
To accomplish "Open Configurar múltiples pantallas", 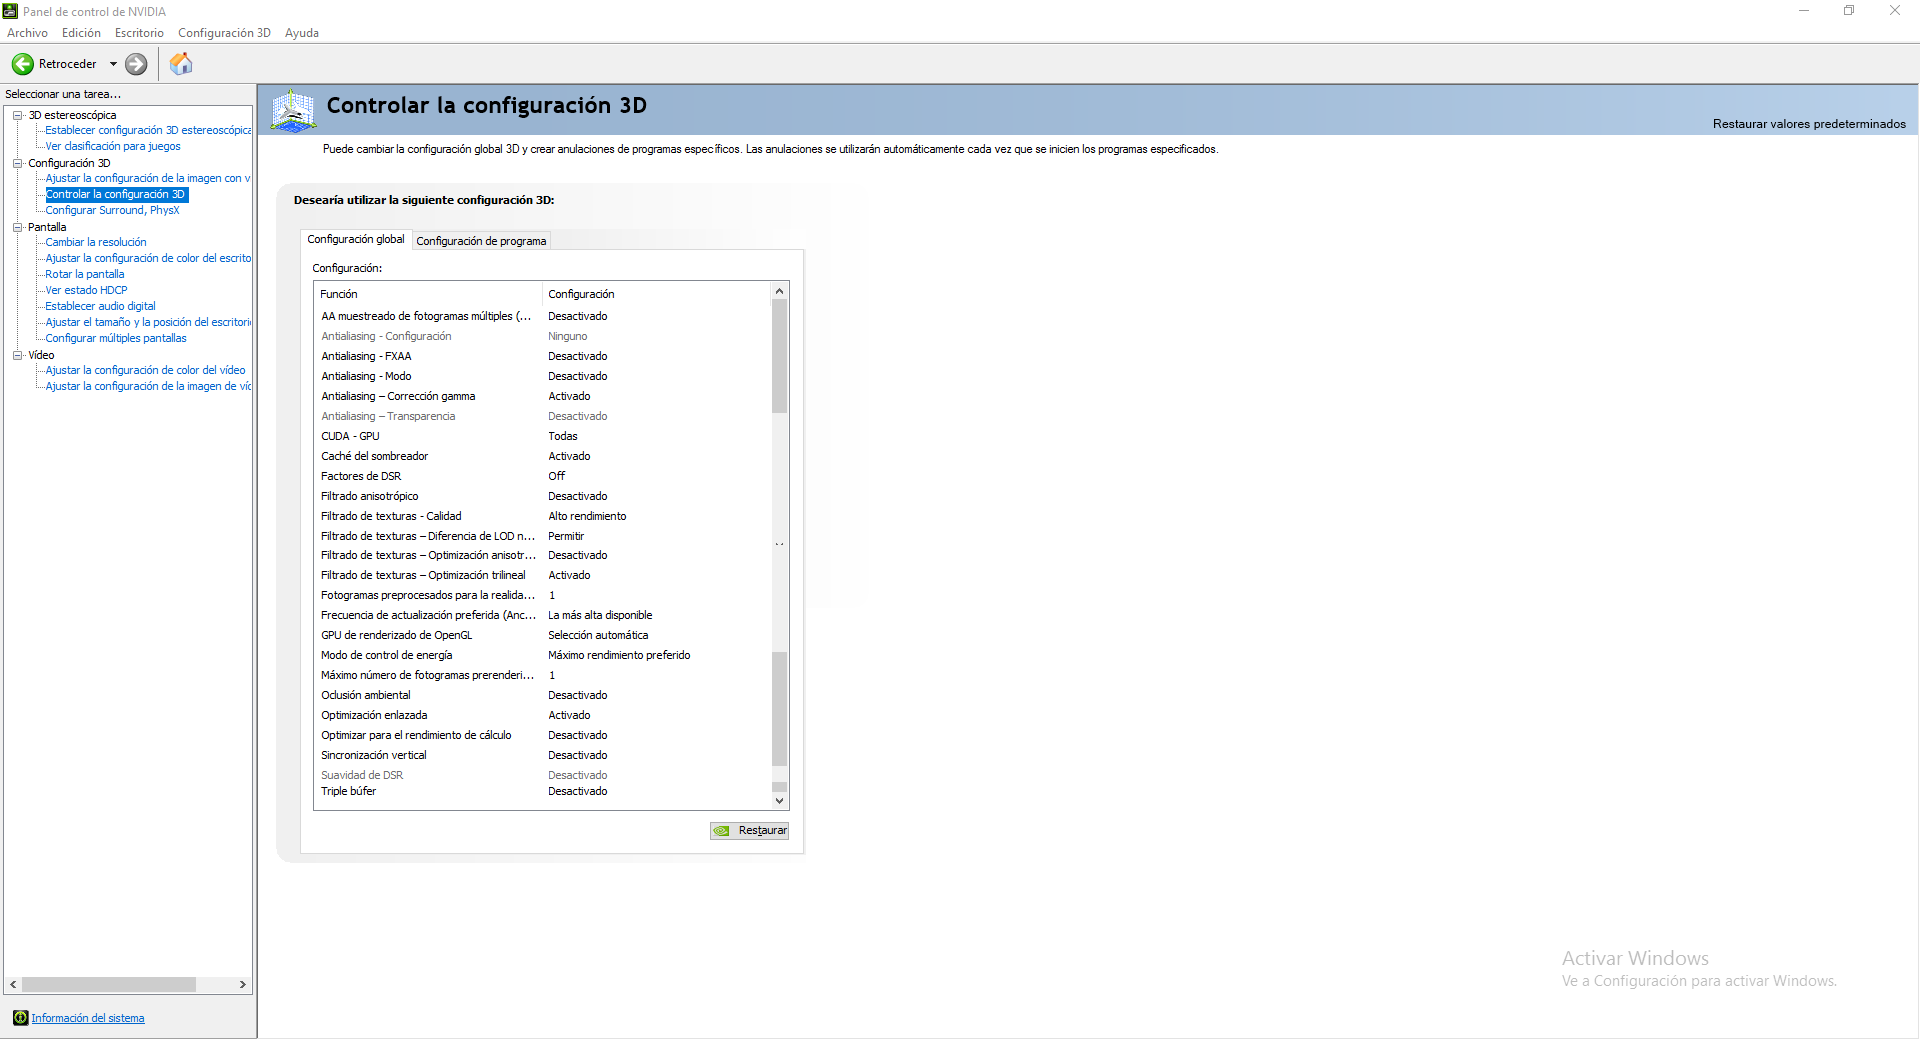I will [x=116, y=338].
